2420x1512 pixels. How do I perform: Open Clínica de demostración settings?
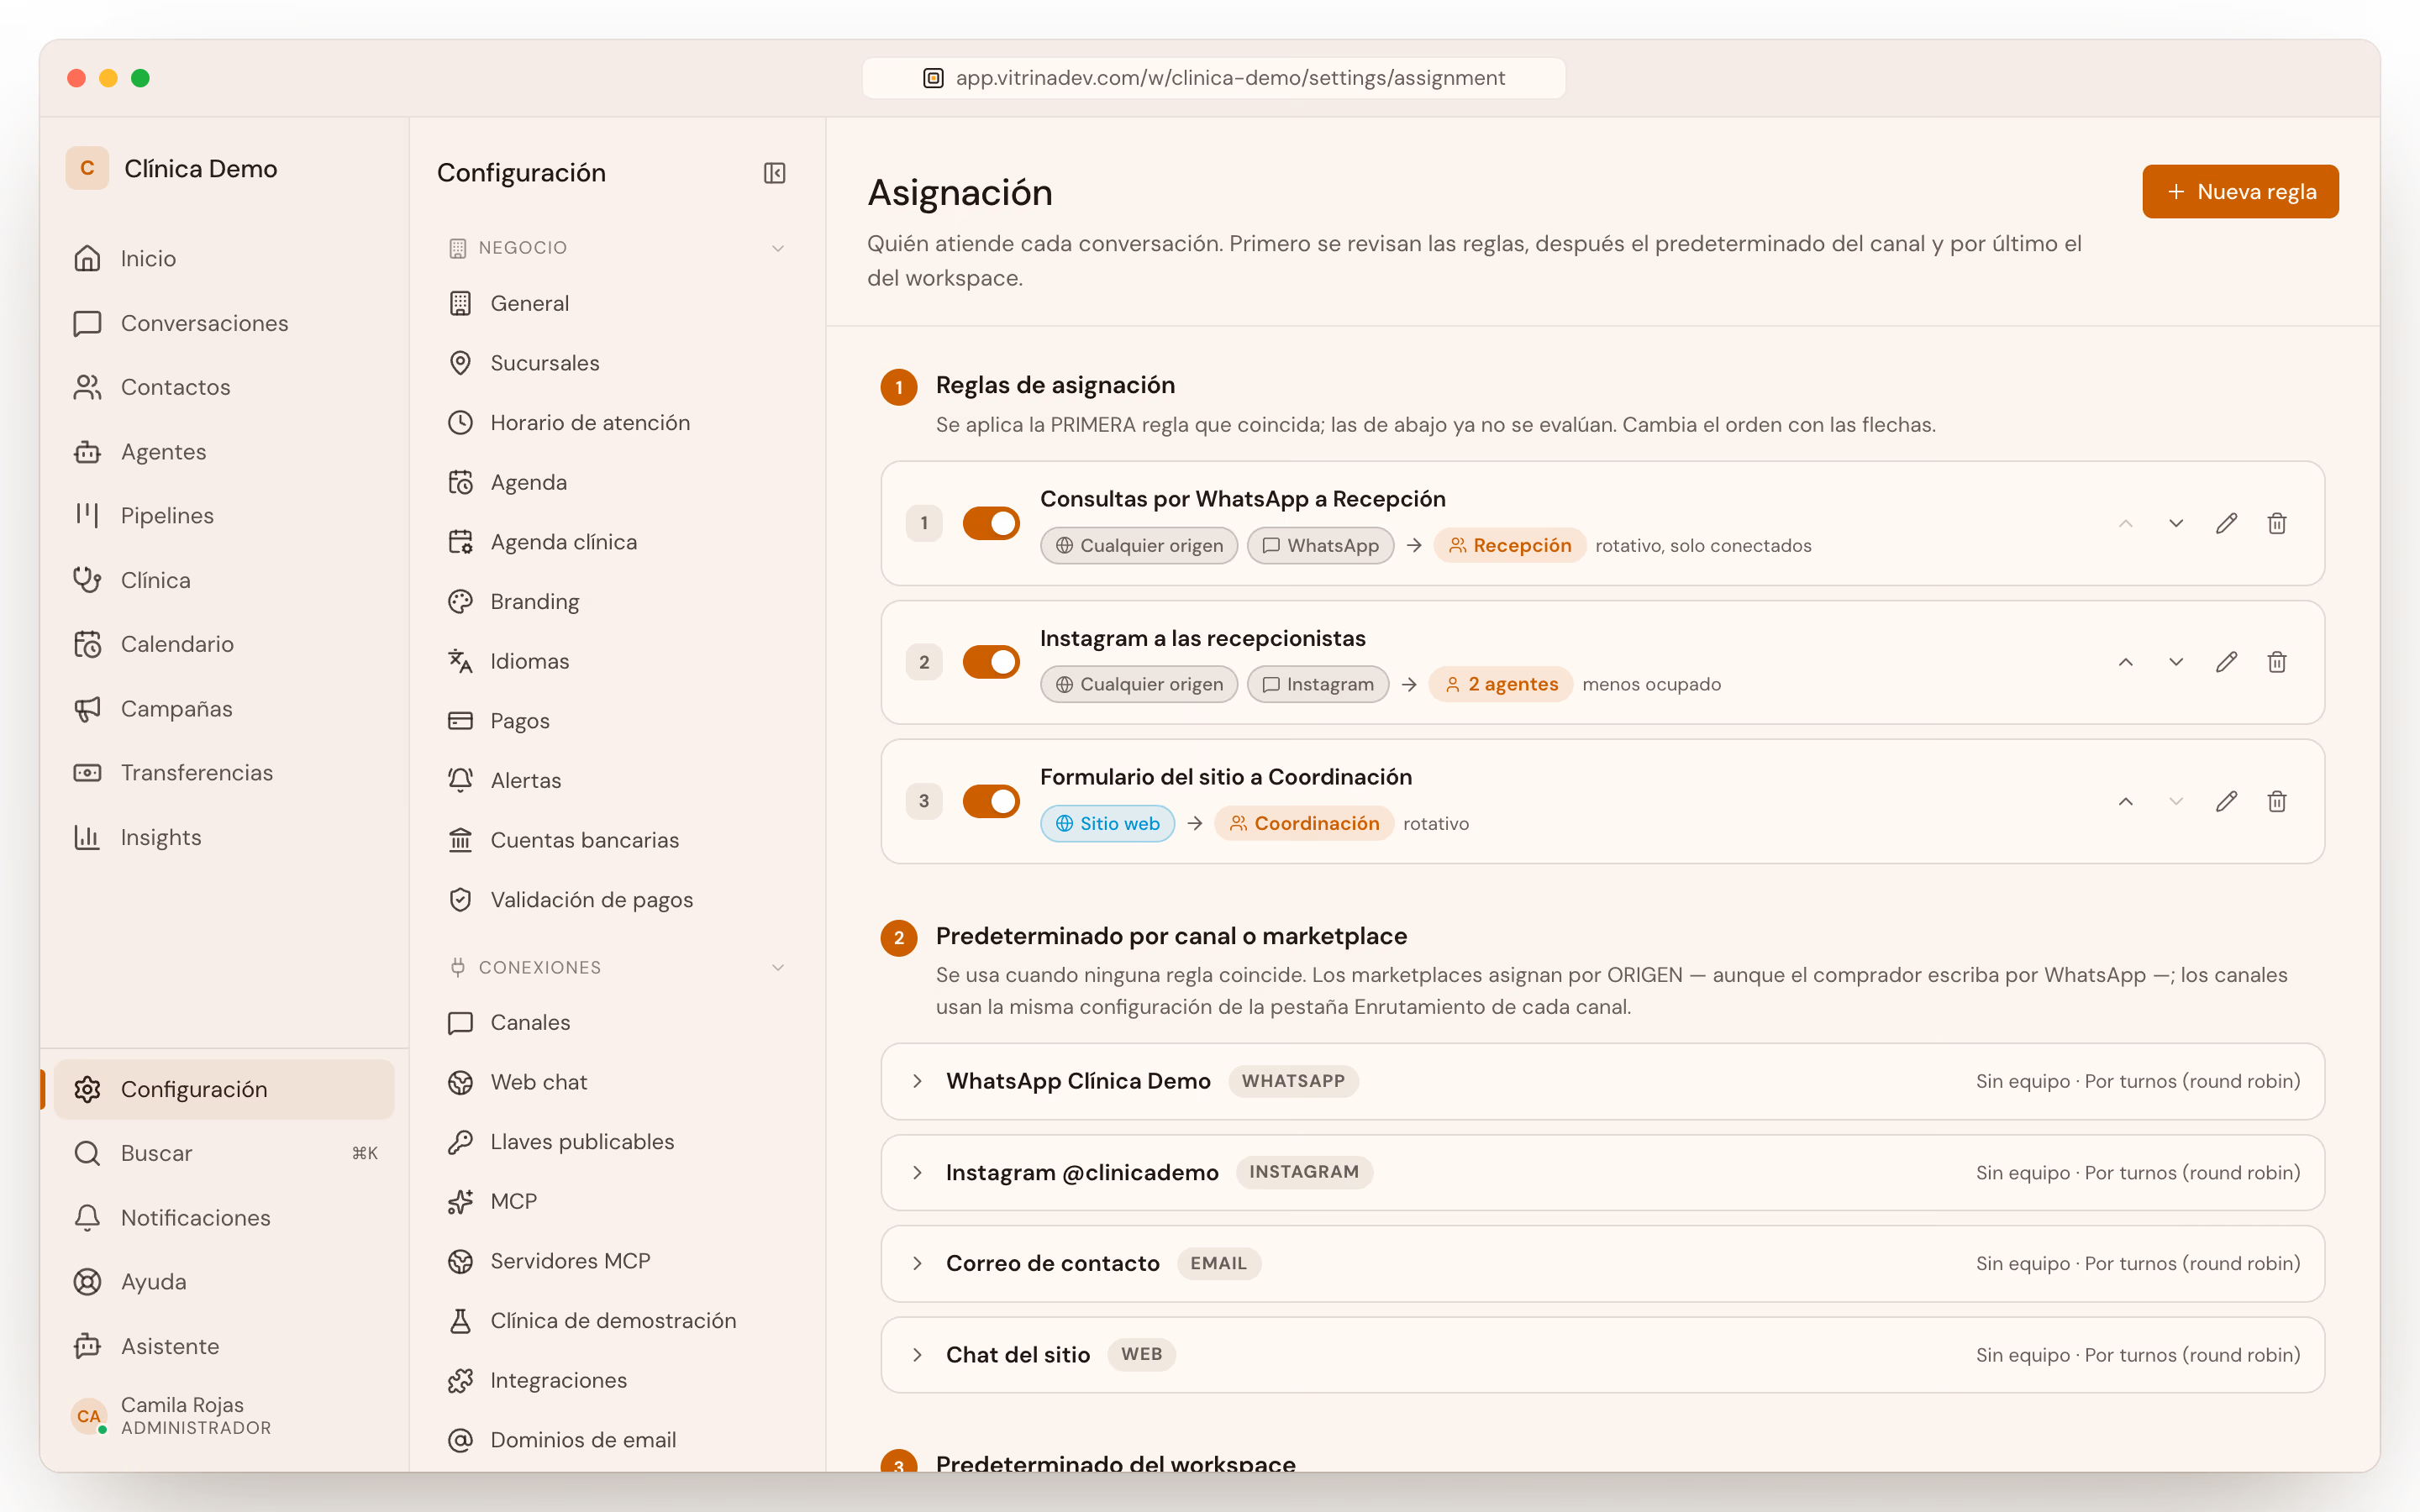click(x=617, y=1320)
